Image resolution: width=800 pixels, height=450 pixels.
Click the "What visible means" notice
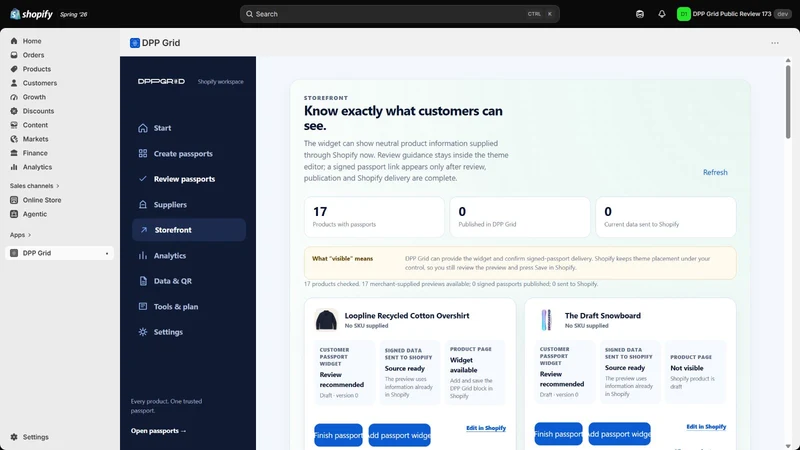coord(520,263)
